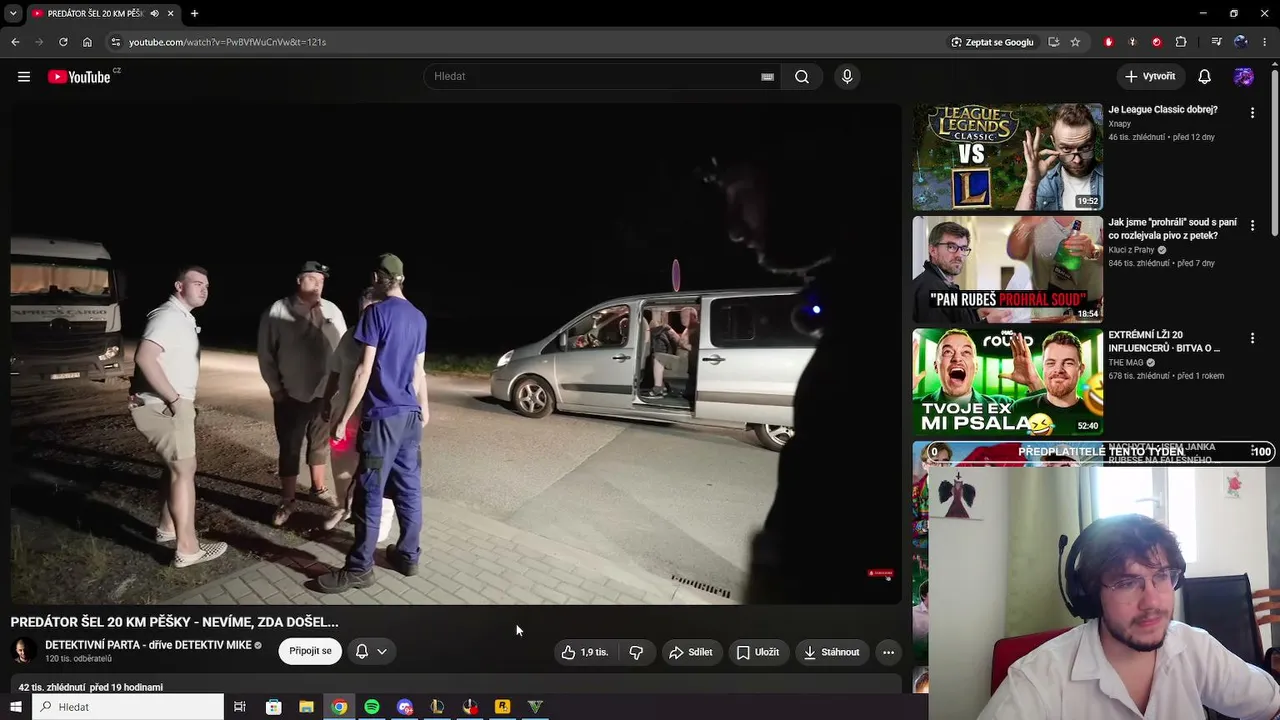The width and height of the screenshot is (1280, 720).
Task: Open Windows Start menu
Action: (15, 707)
